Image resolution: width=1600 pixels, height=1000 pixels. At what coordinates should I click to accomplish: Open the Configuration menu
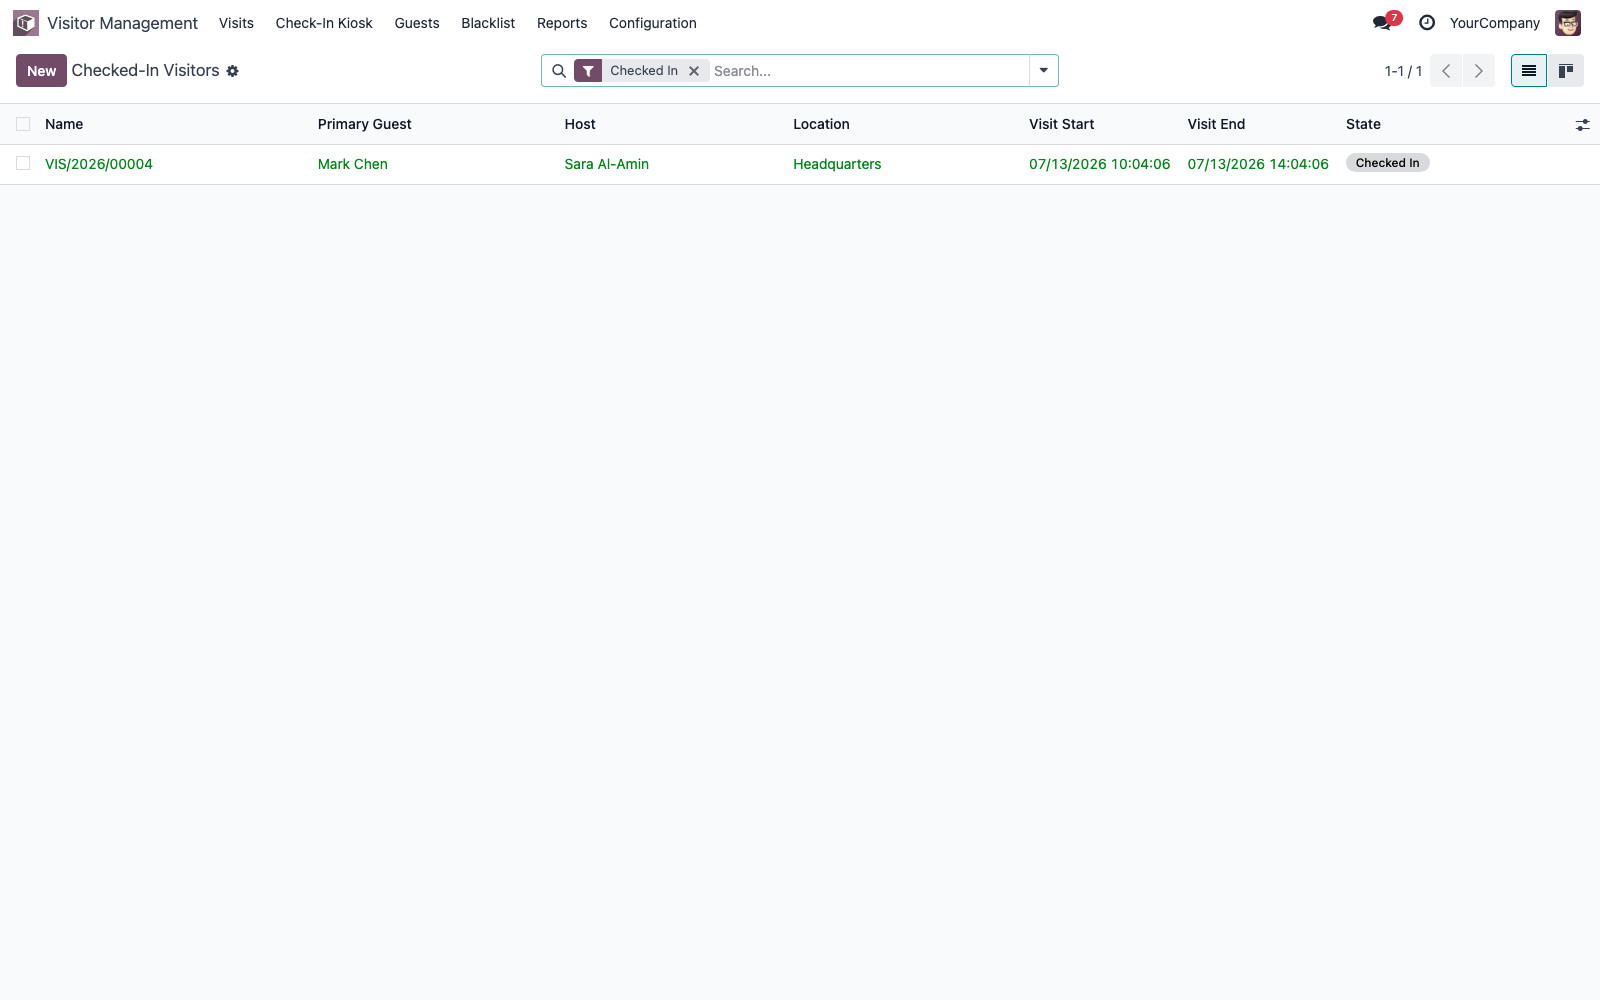653,23
